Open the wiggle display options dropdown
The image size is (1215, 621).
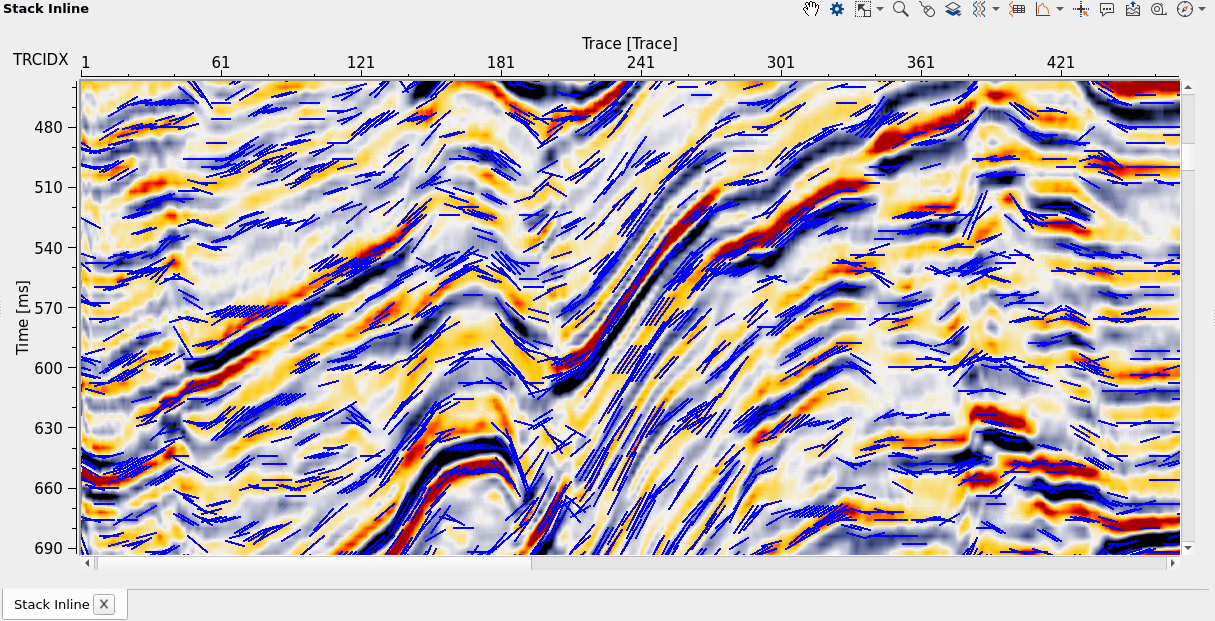tap(995, 10)
